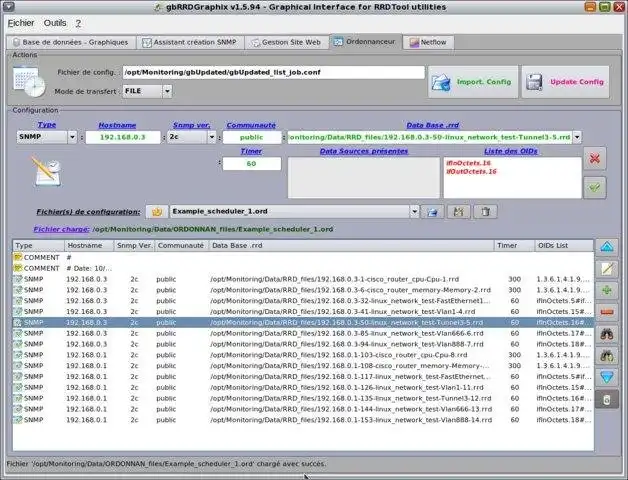The width and height of the screenshot is (628, 480).
Task: Add a job with the green plus icon
Action: coord(607,290)
